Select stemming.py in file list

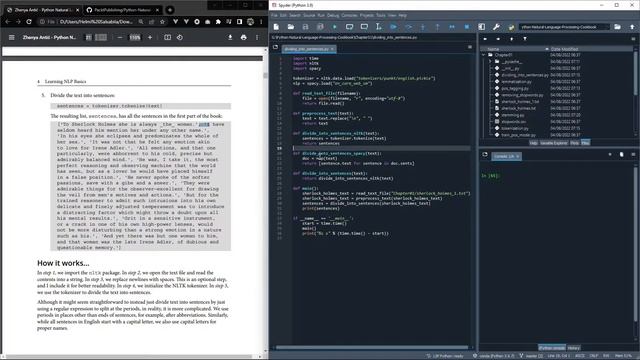click(513, 115)
